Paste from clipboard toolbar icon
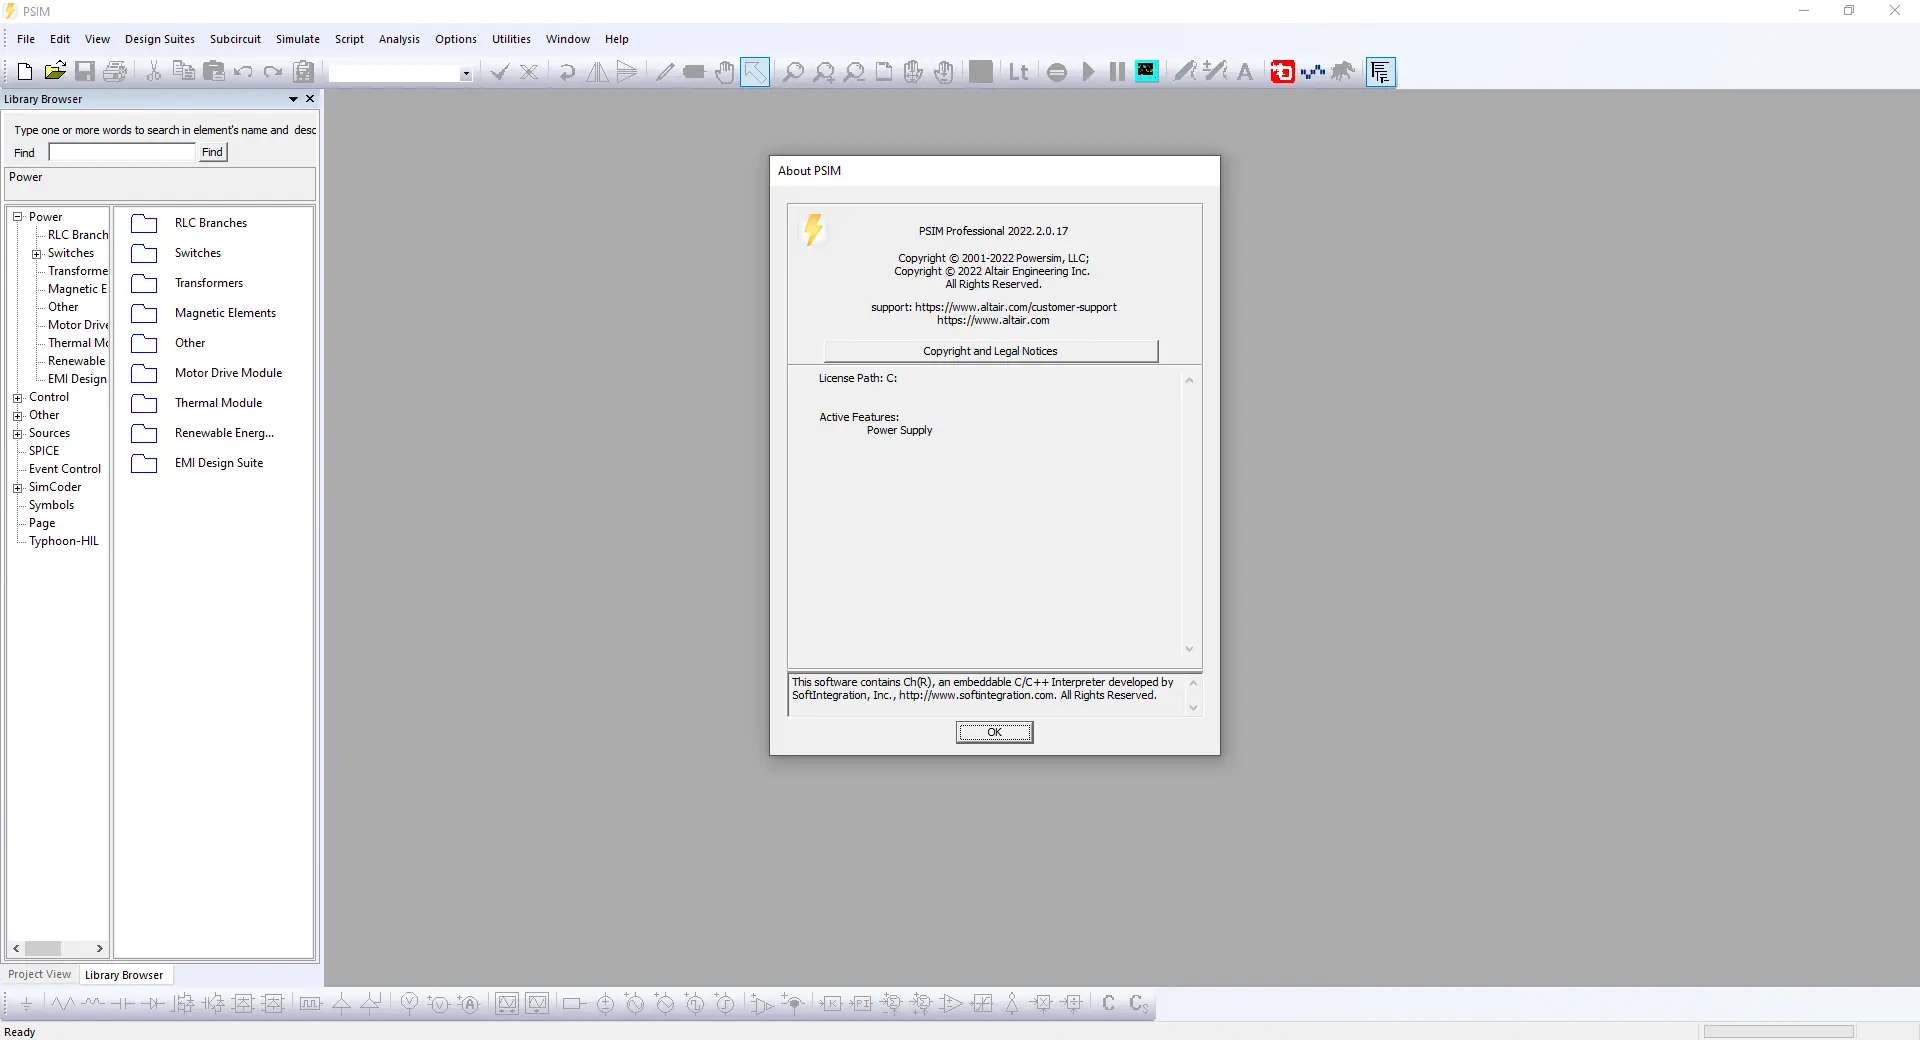The height and width of the screenshot is (1040, 1920). 214,72
